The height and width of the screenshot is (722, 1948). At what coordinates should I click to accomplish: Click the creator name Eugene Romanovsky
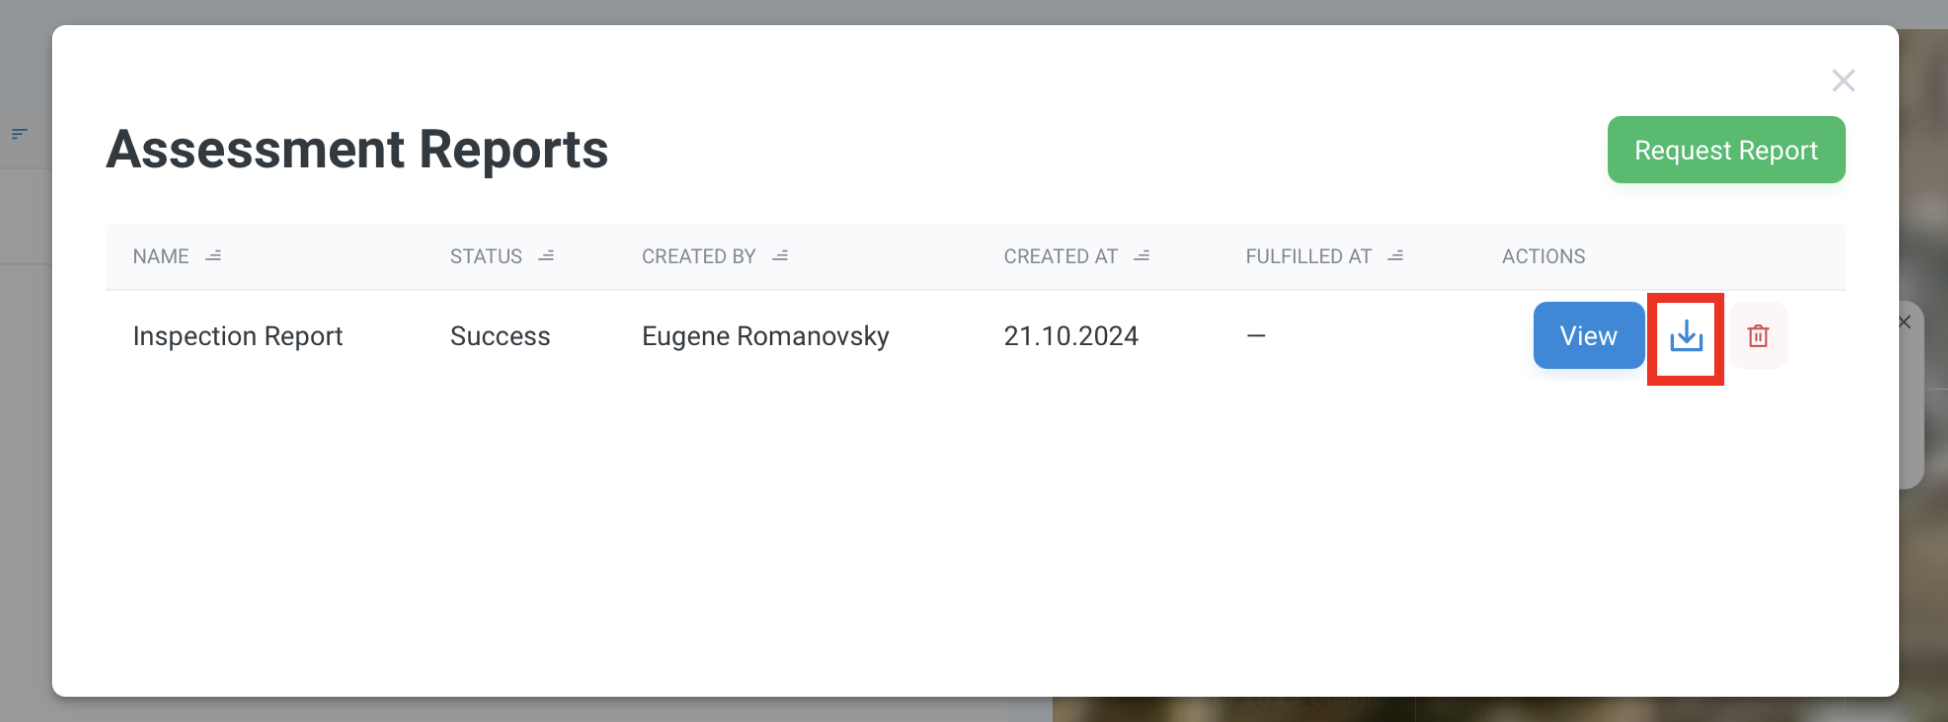click(x=765, y=336)
